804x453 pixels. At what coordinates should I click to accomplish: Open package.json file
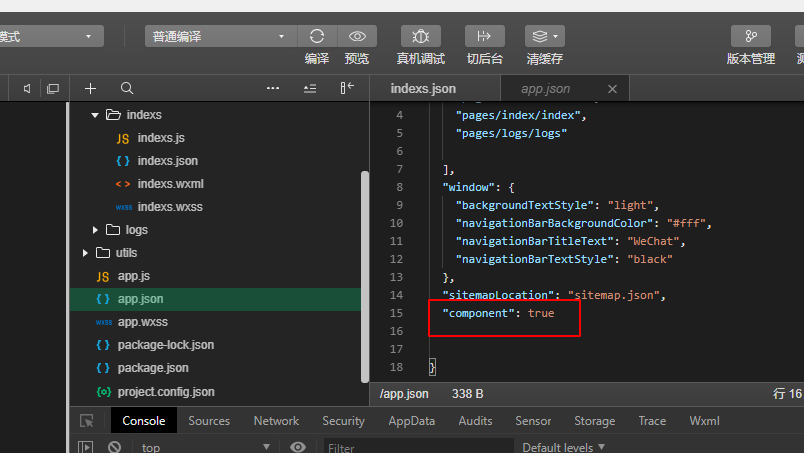(153, 368)
